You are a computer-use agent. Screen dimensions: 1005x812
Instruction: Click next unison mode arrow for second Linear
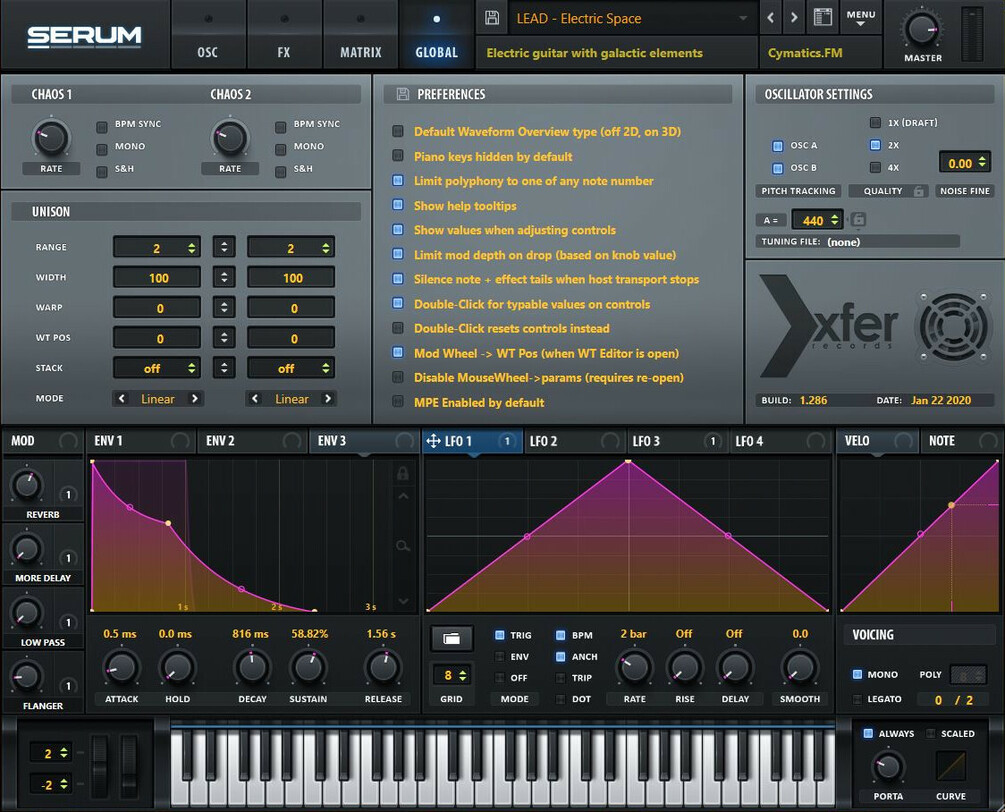(x=328, y=399)
